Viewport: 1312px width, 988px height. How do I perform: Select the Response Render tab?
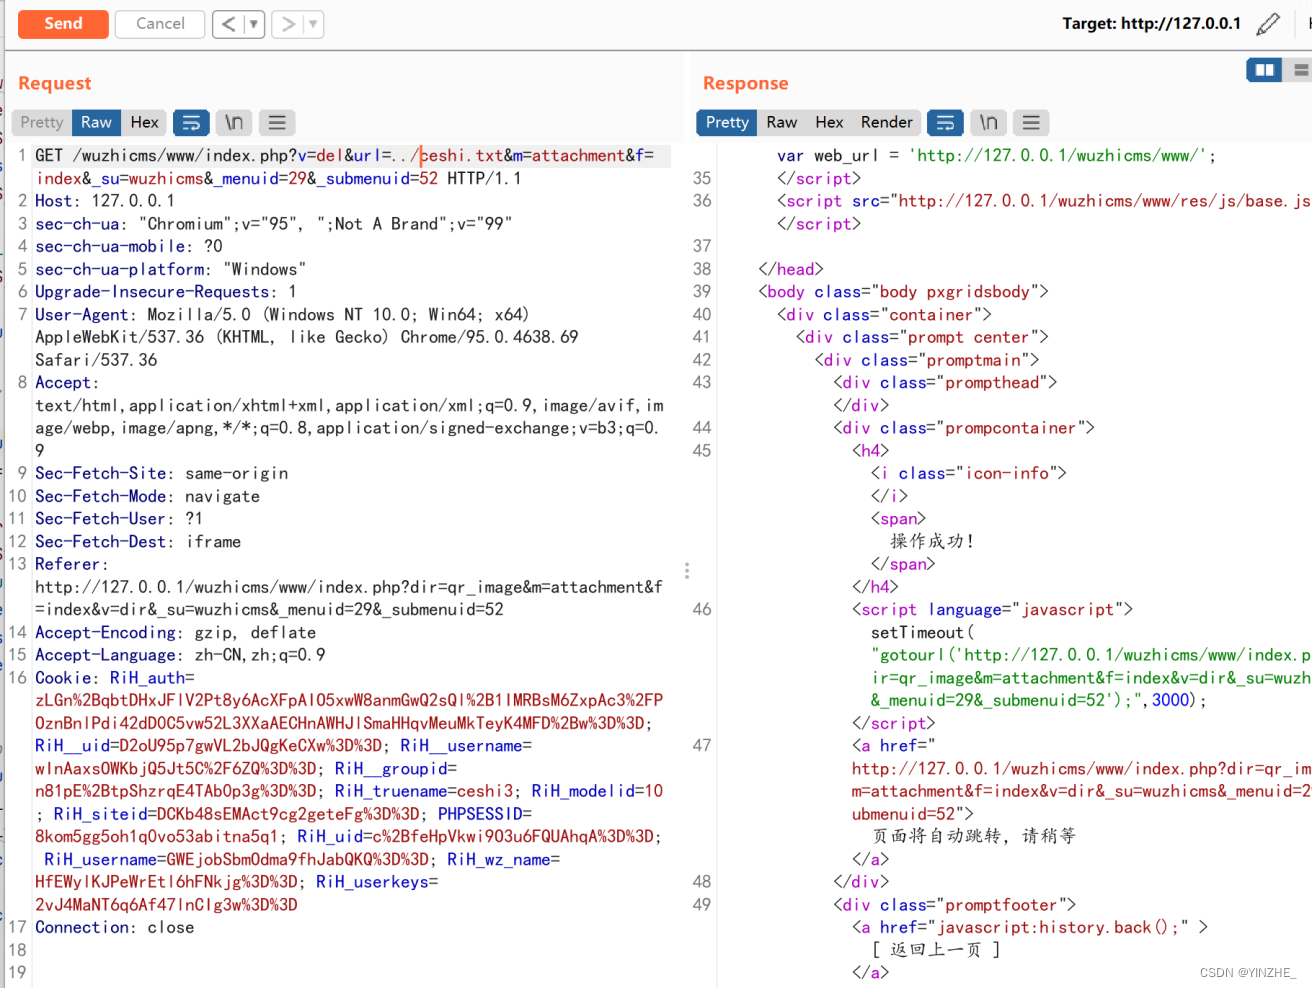[887, 122]
